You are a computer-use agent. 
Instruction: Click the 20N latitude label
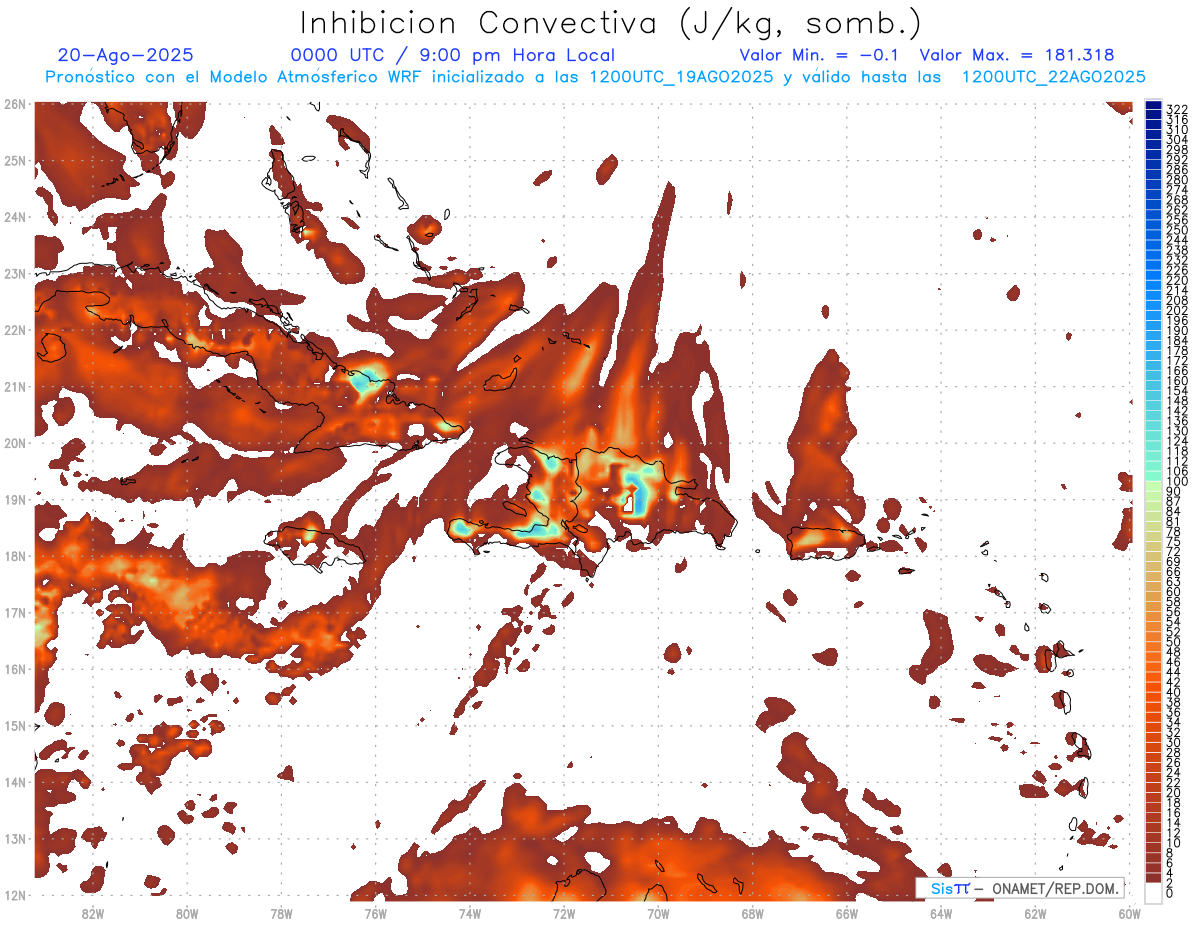coord(15,442)
